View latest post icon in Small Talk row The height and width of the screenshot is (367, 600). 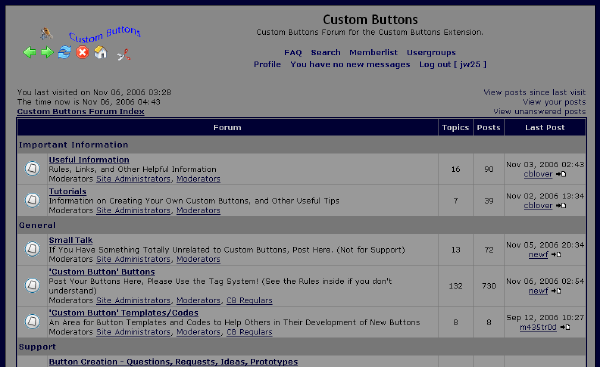[x=556, y=254]
